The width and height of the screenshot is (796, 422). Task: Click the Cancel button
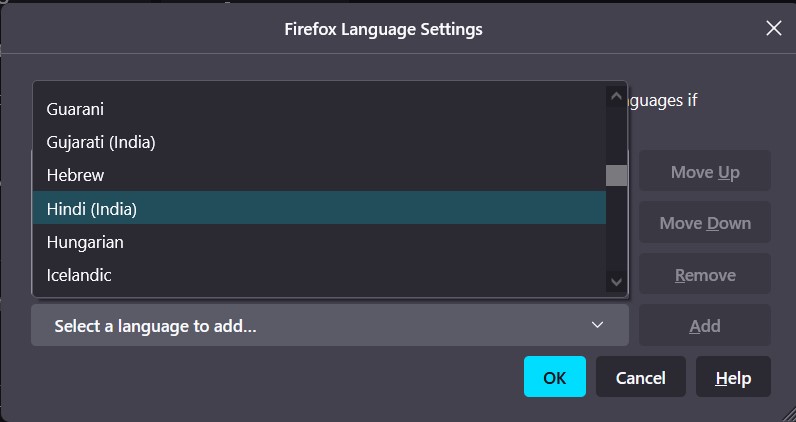(640, 378)
